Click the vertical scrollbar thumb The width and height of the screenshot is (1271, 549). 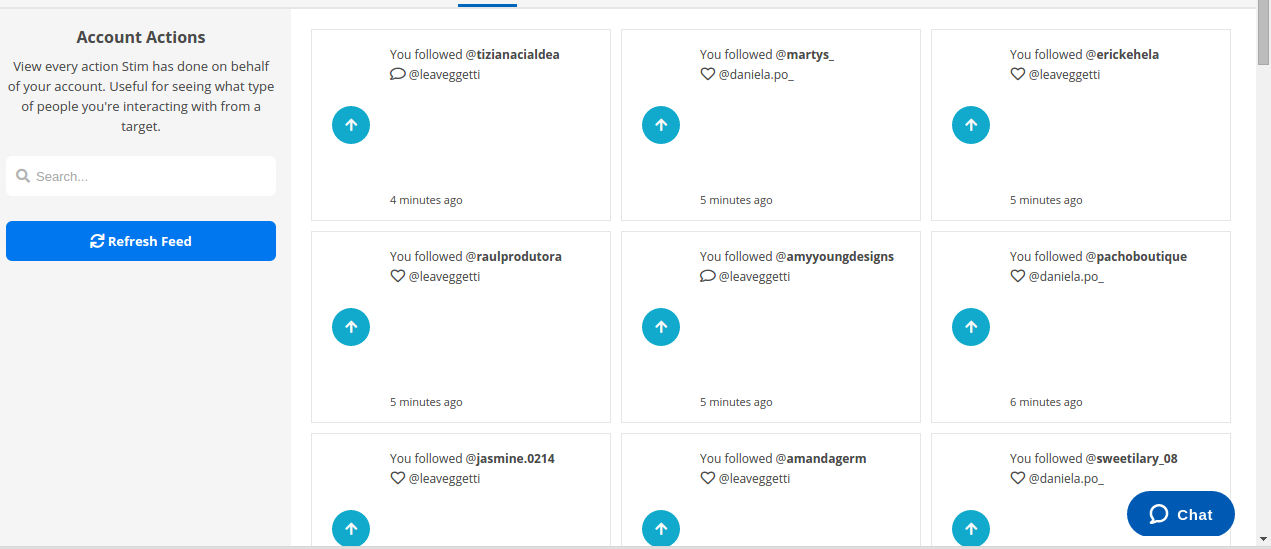pyautogui.click(x=1264, y=35)
